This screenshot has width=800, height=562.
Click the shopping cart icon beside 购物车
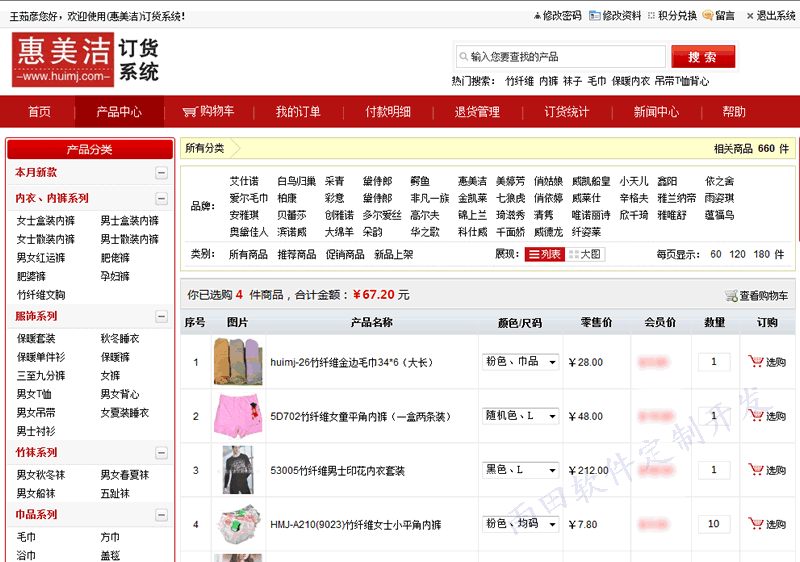point(190,112)
